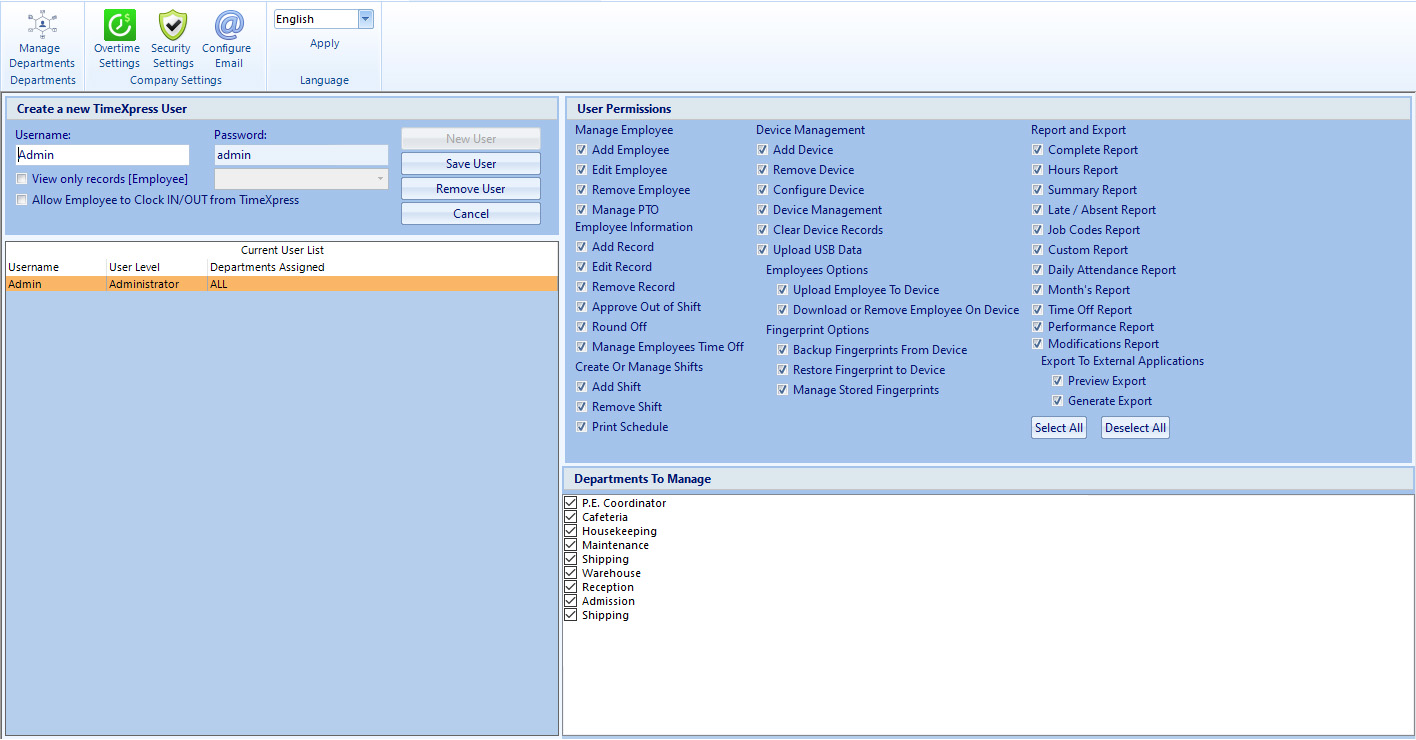Click the Save User button
The image size is (1416, 740).
click(470, 164)
